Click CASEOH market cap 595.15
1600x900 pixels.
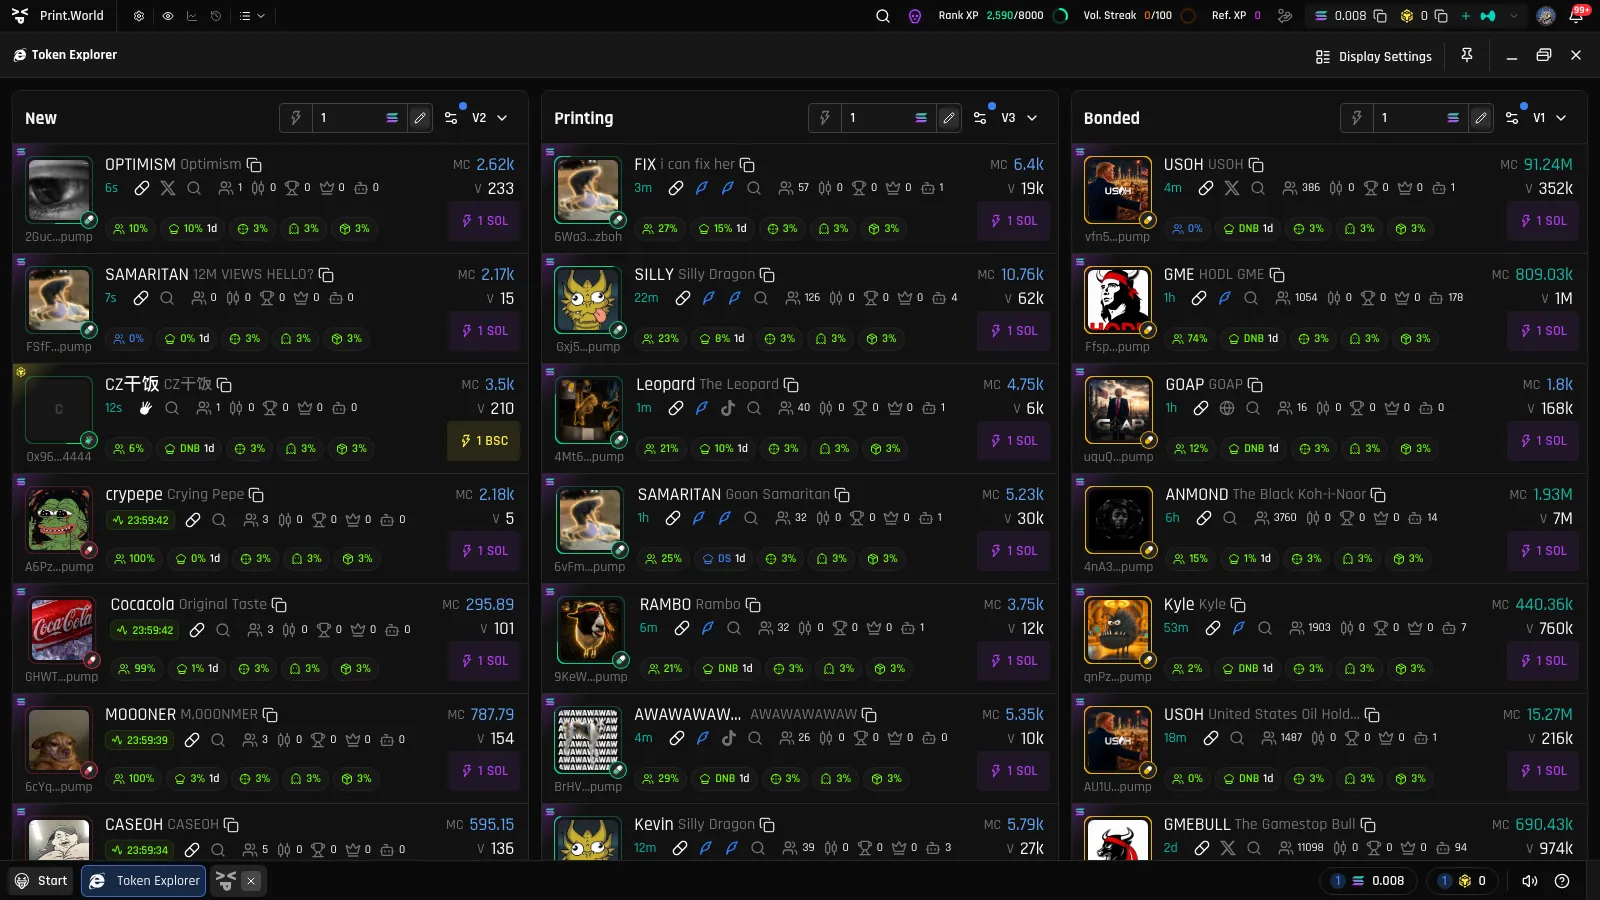[492, 825]
